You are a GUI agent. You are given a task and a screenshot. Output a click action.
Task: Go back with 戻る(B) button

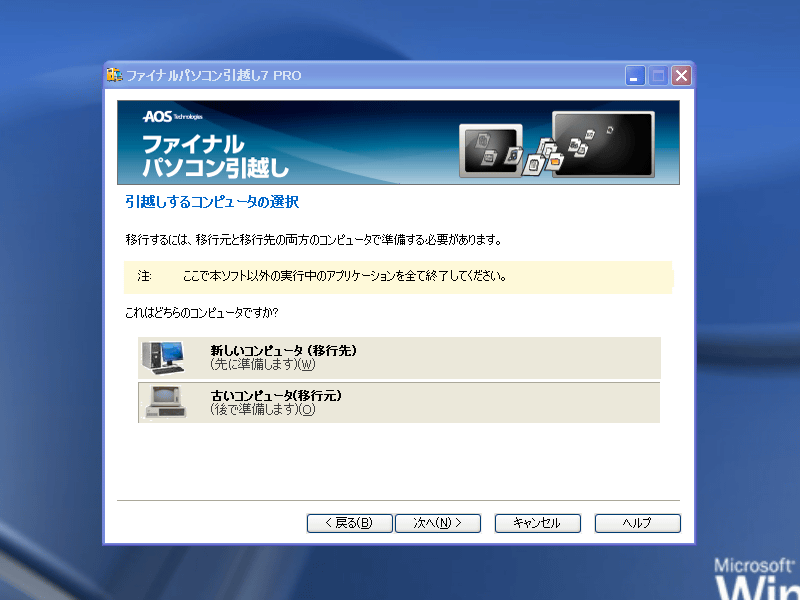click(x=349, y=523)
